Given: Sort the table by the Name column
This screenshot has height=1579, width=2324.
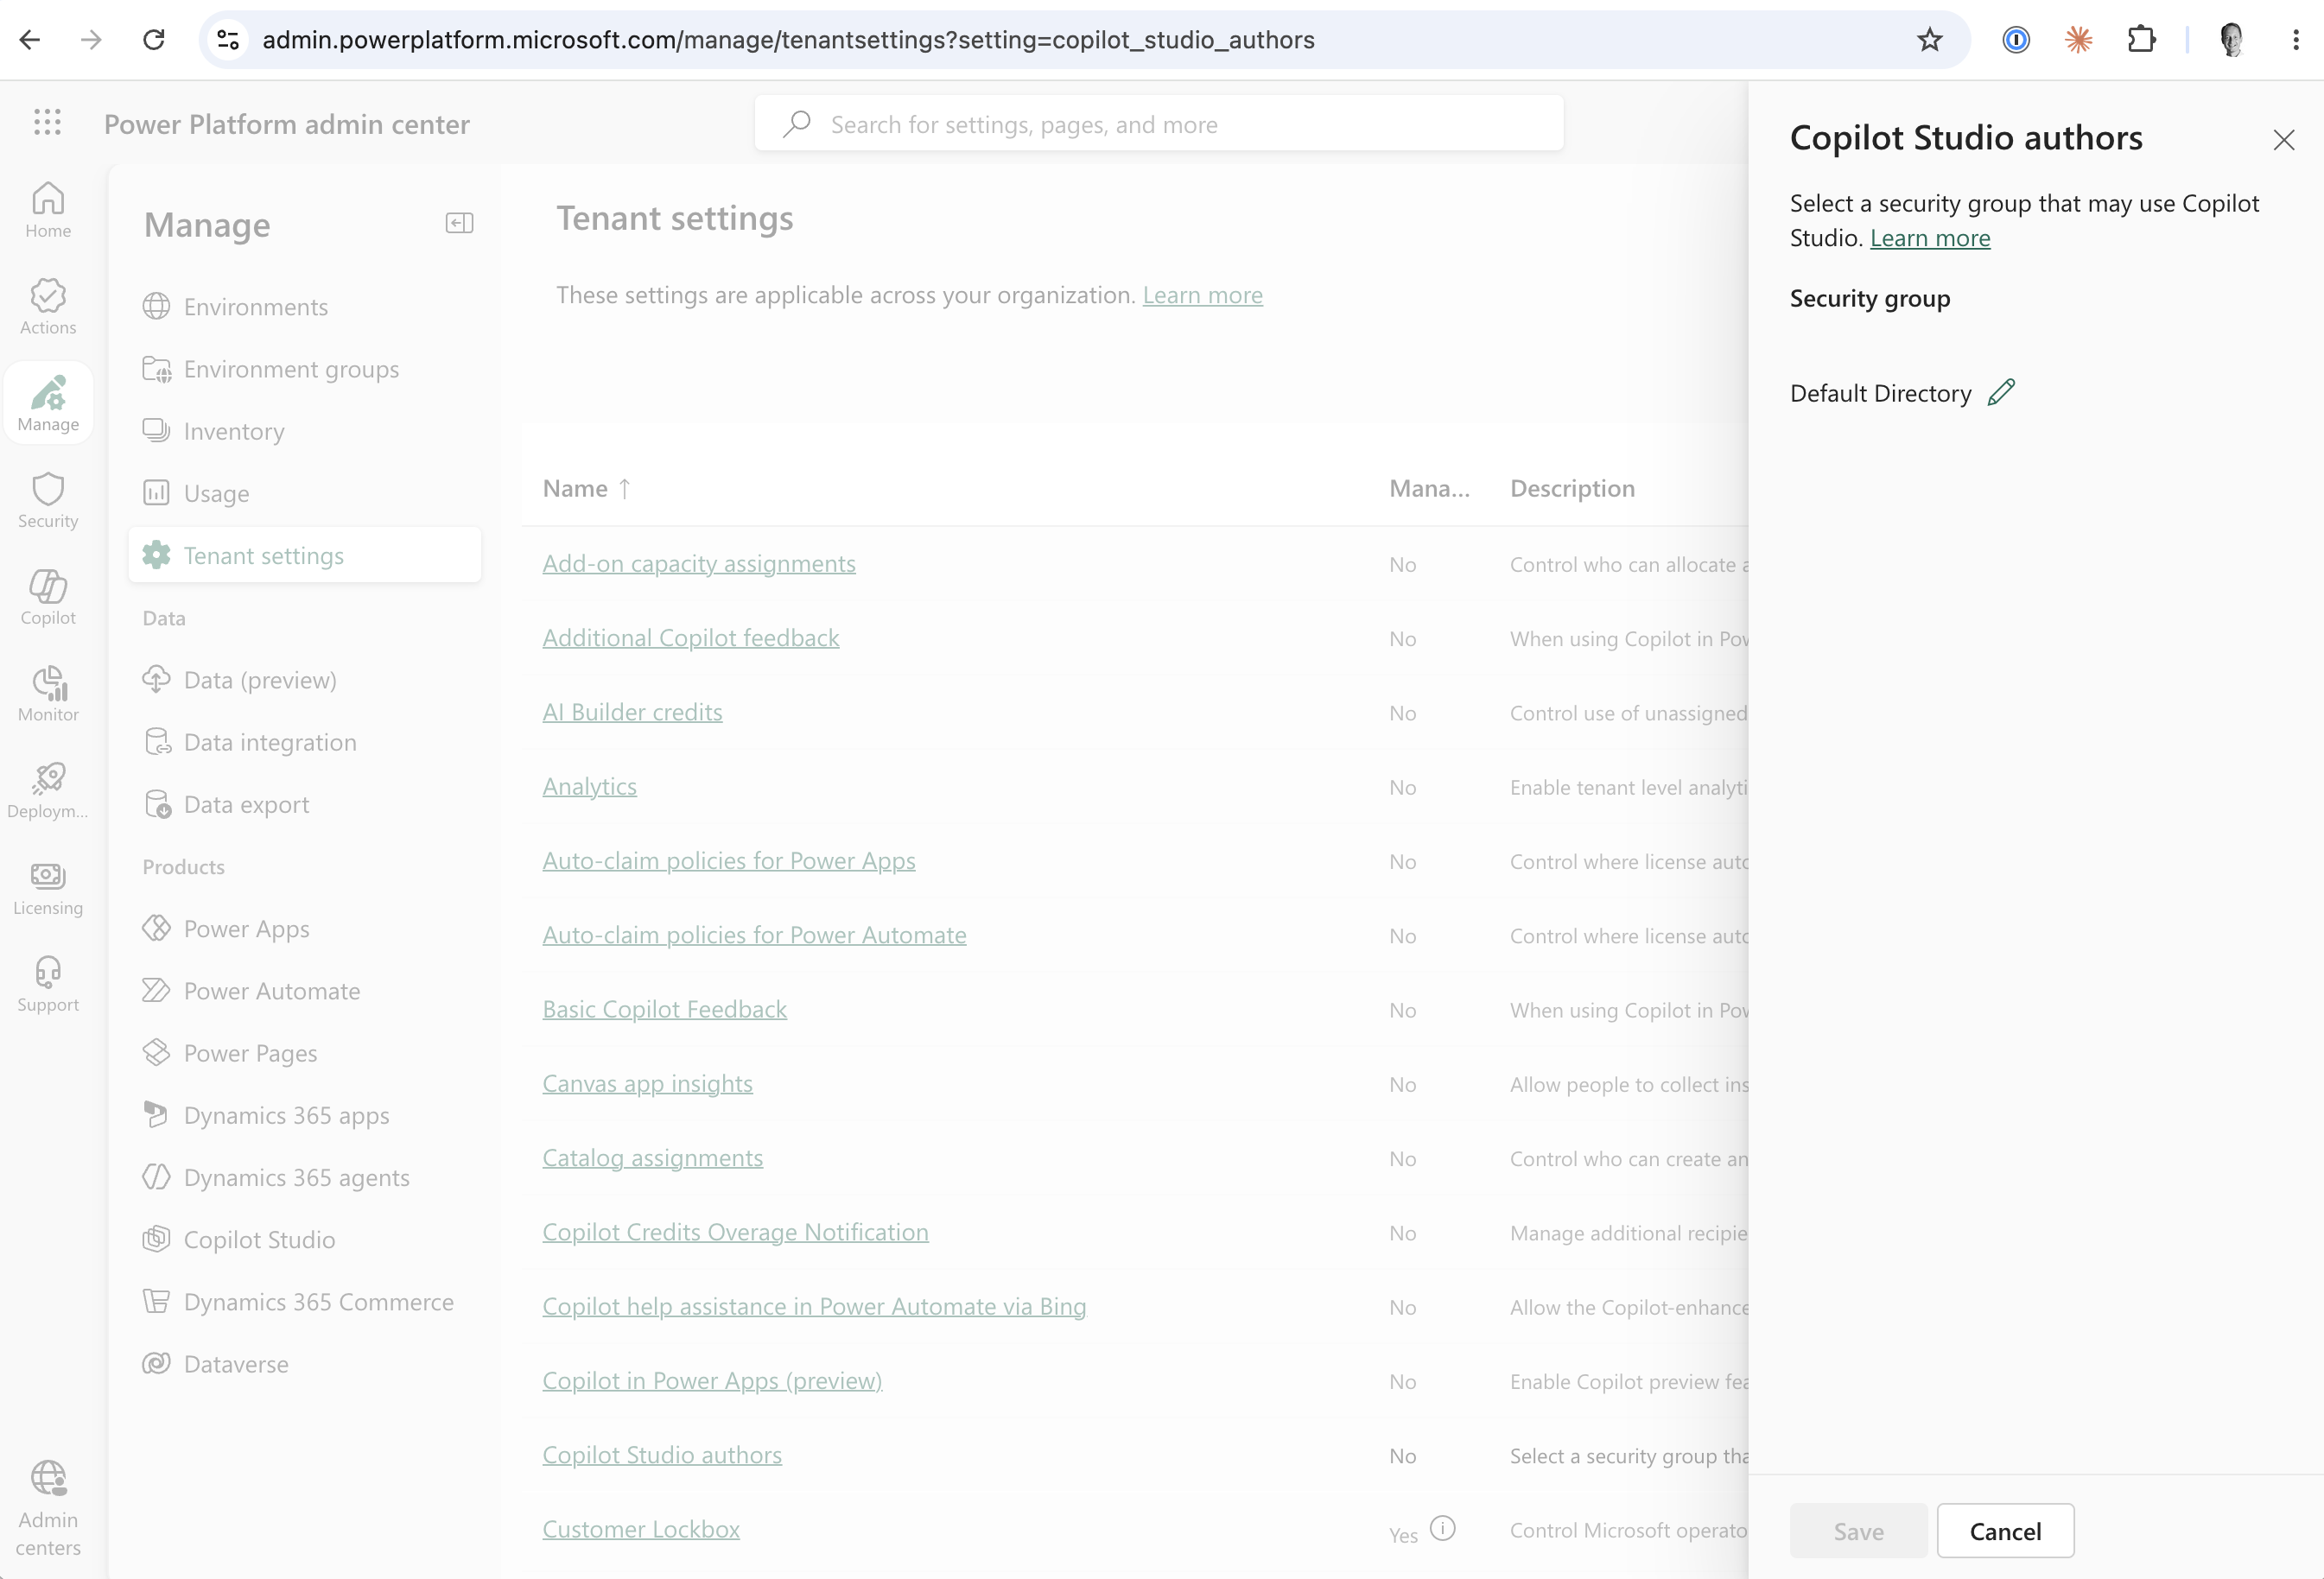Looking at the screenshot, I should (586, 488).
